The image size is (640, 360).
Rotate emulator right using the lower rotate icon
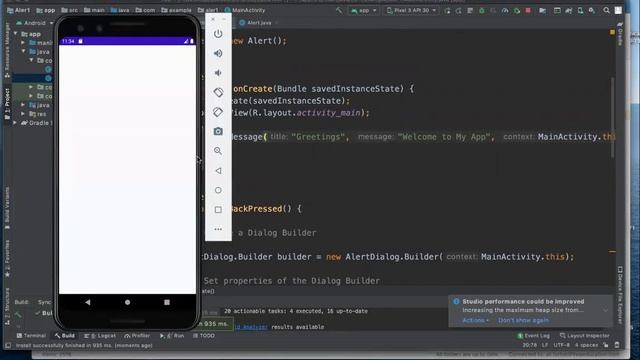click(x=218, y=112)
